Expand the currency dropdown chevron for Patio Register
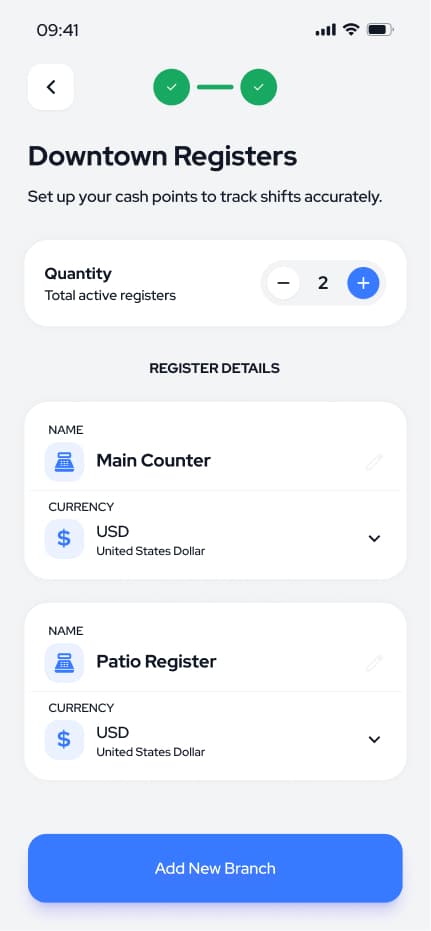The image size is (431, 931). coord(374,740)
